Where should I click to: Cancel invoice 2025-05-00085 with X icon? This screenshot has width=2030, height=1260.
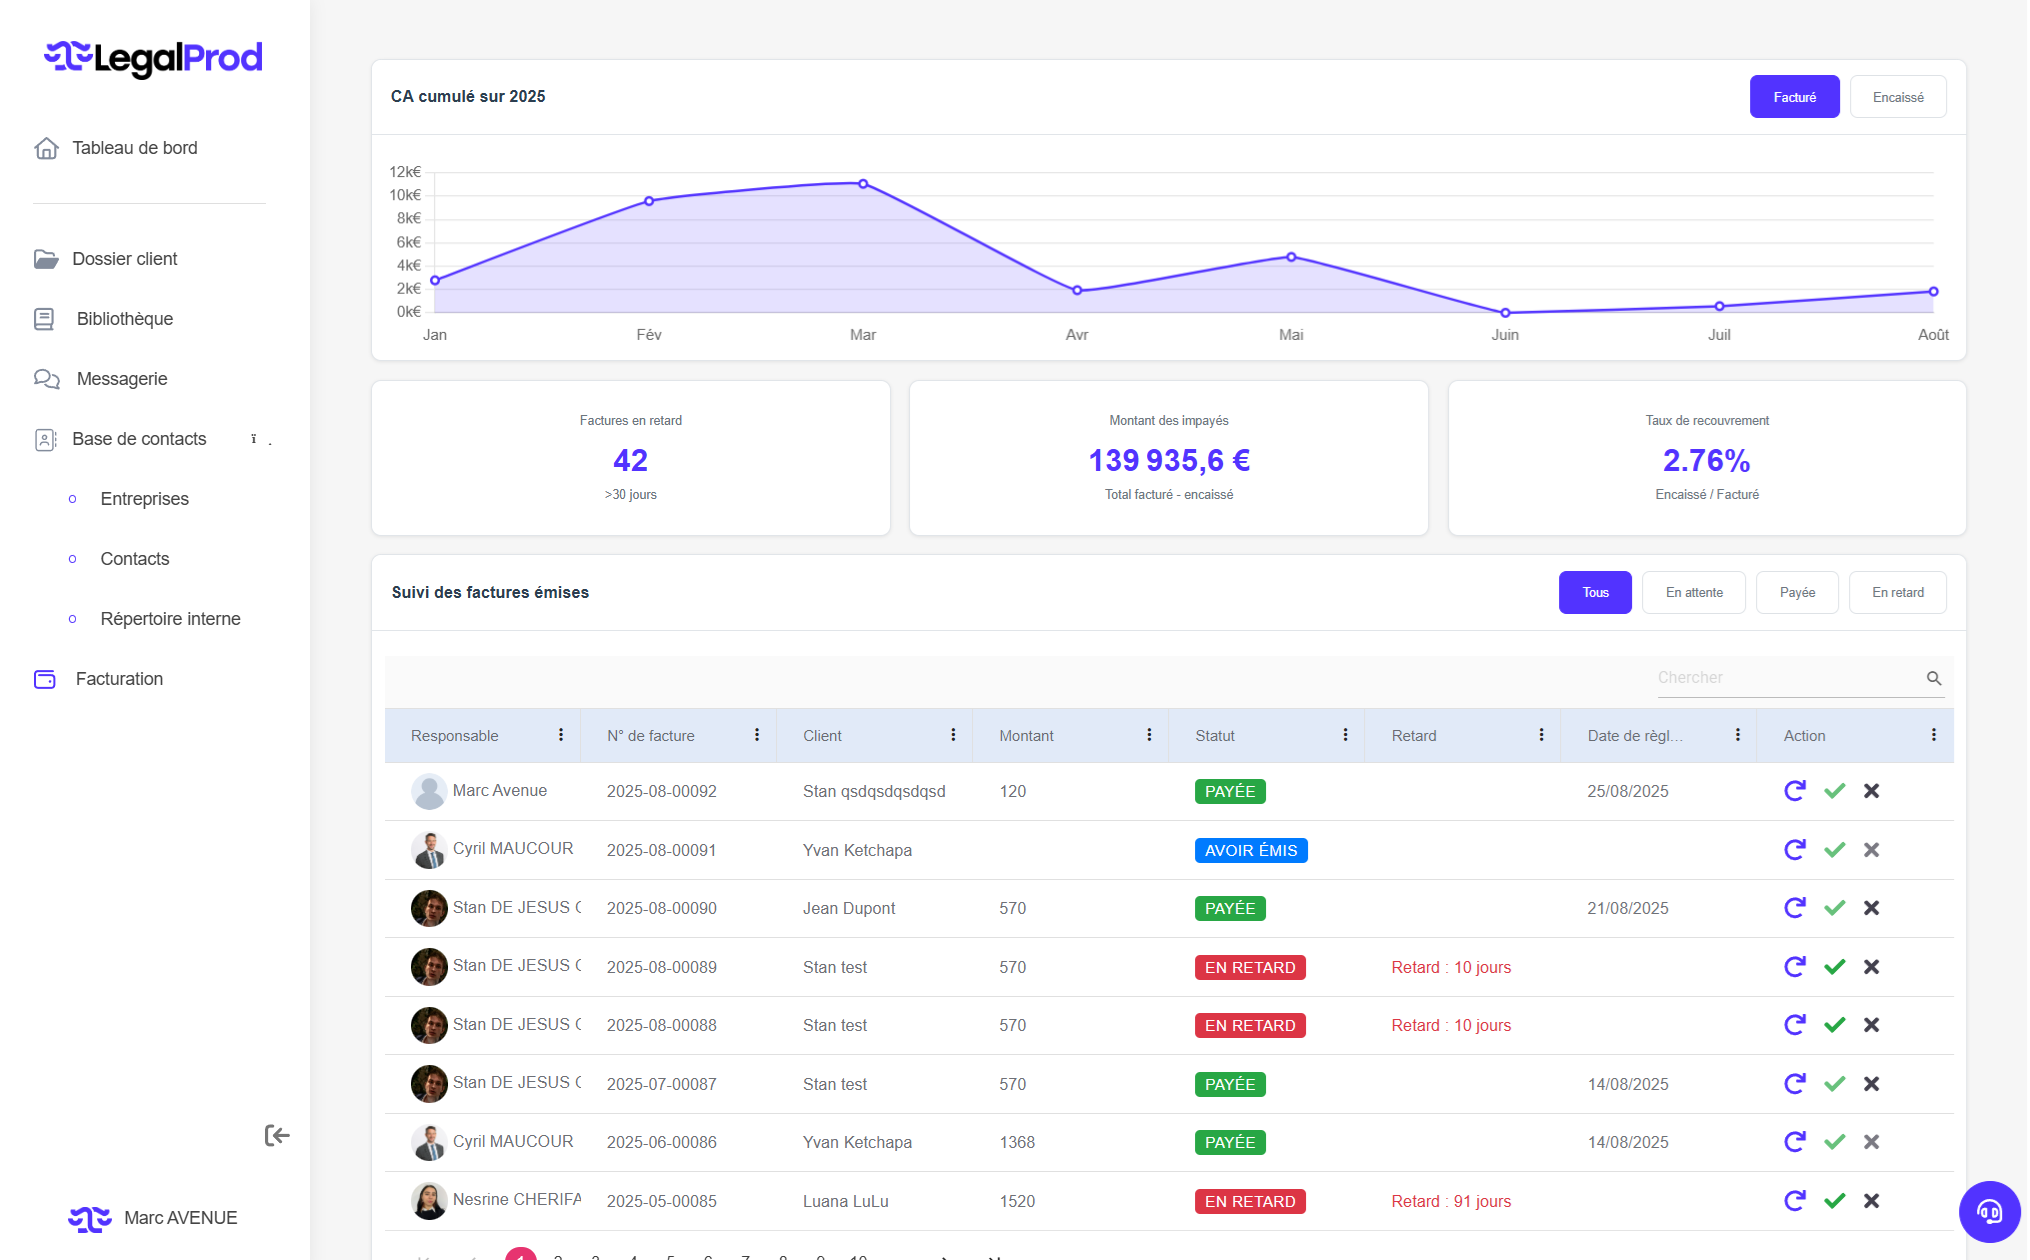coord(1872,1201)
